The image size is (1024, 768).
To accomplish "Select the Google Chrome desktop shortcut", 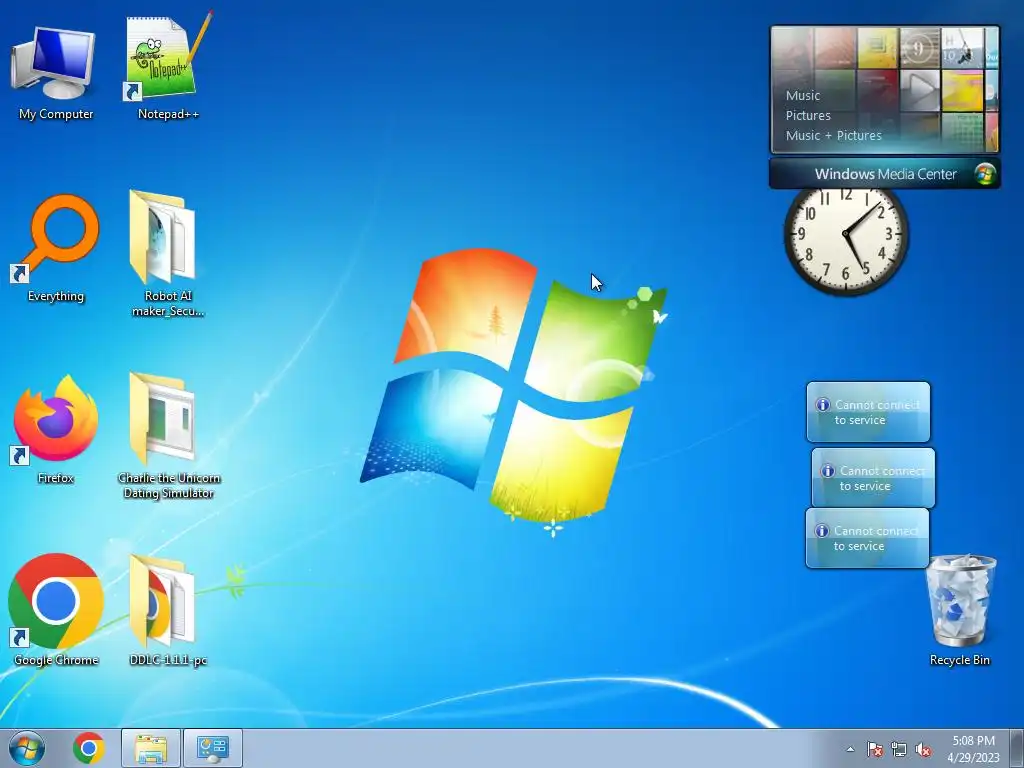I will click(56, 610).
